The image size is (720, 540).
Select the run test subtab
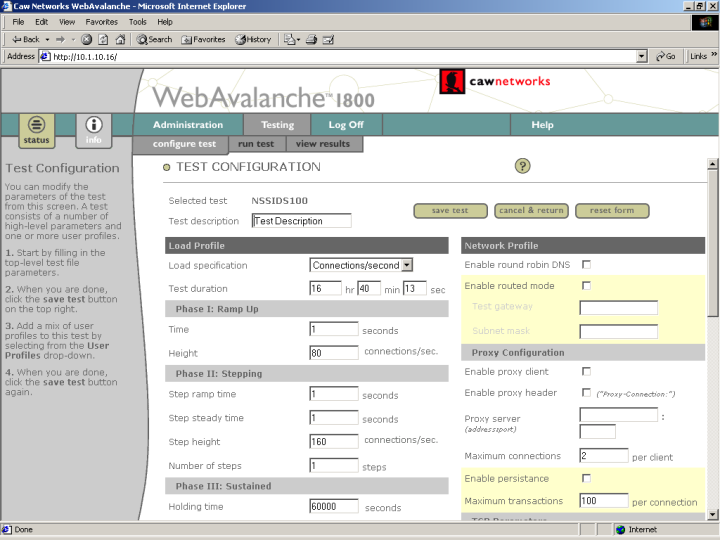point(256,144)
